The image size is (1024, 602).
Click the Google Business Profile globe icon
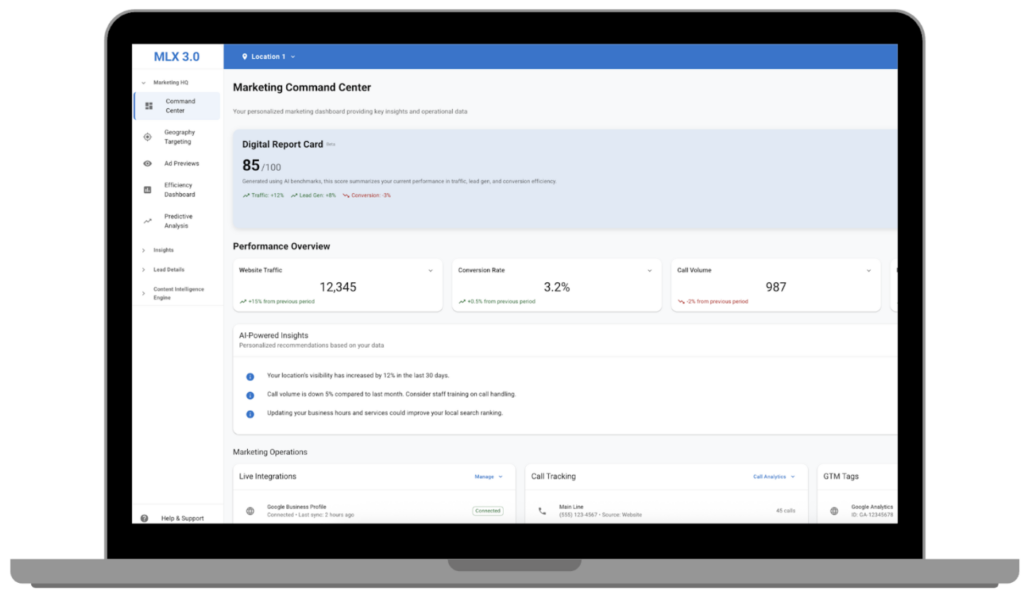tap(250, 511)
